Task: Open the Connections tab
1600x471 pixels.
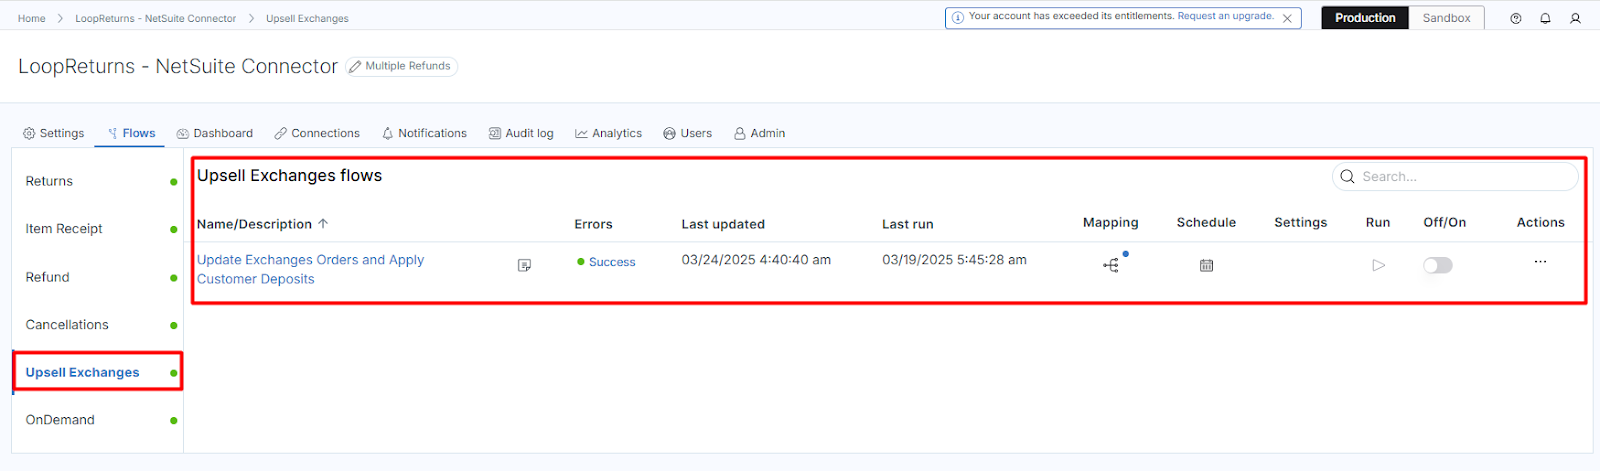Action: [317, 133]
